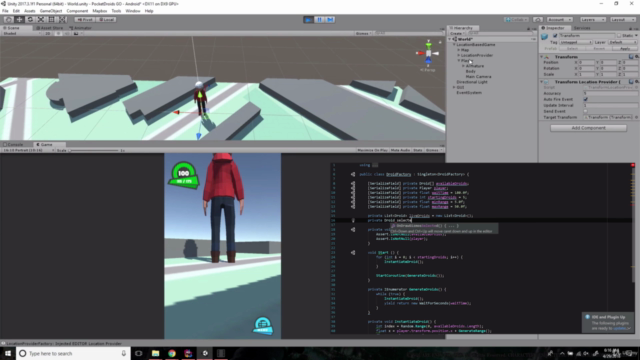This screenshot has width=640, height=360.
Task: Toggle Stats in Game view
Action: (418, 150)
